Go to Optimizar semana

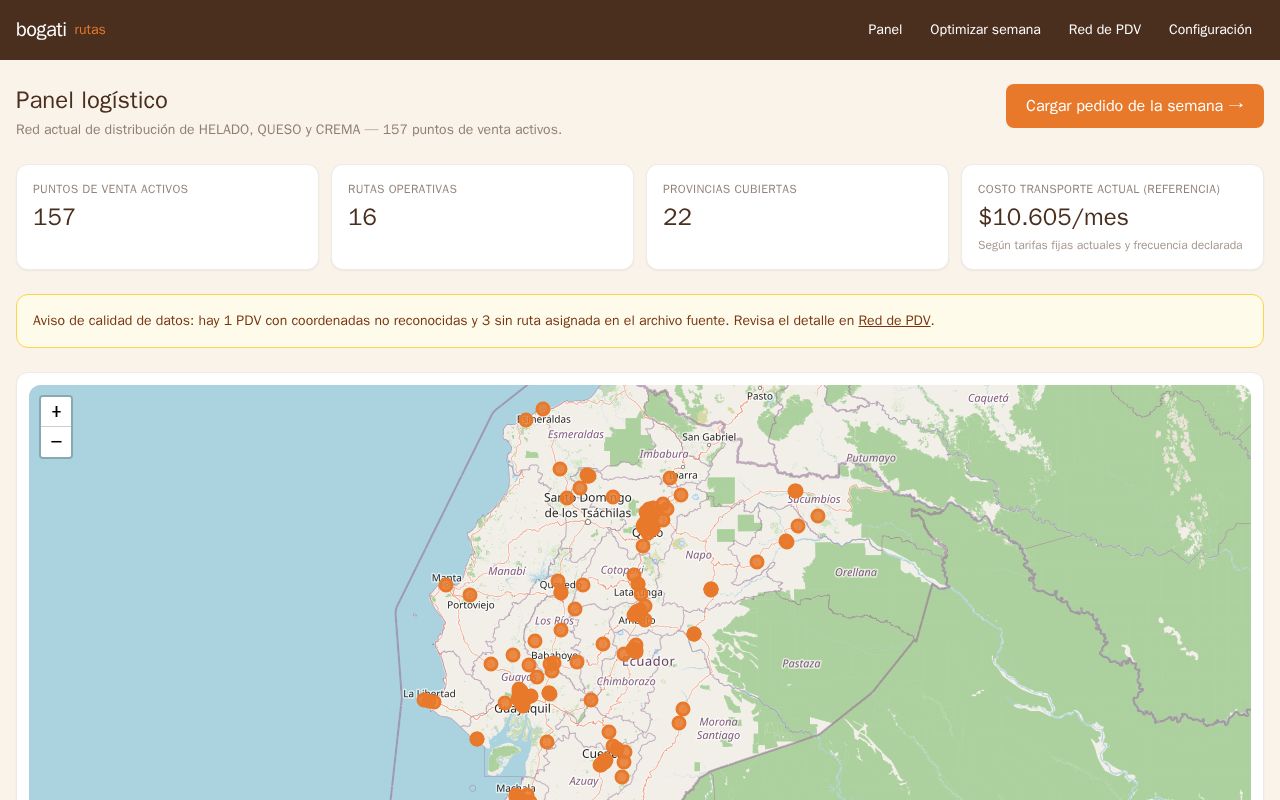985,30
